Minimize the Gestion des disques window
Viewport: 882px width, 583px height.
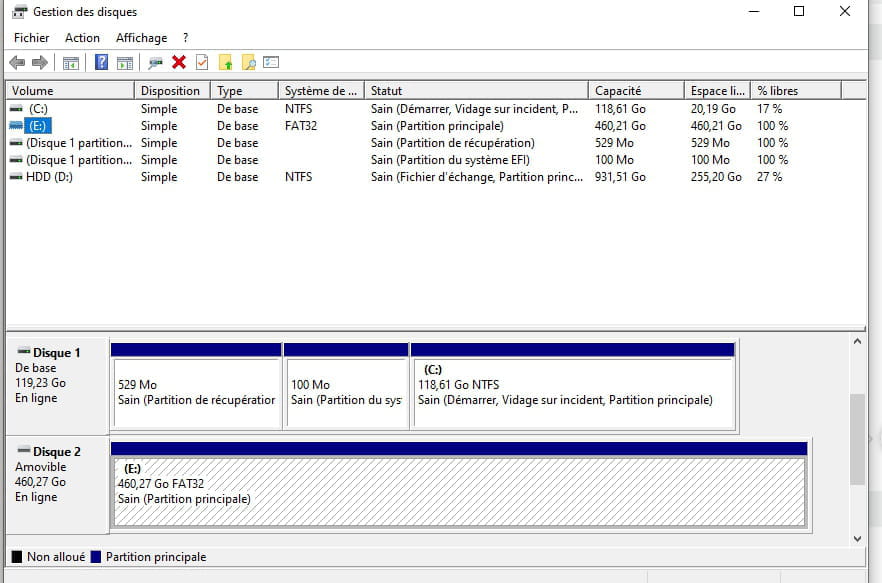[754, 11]
